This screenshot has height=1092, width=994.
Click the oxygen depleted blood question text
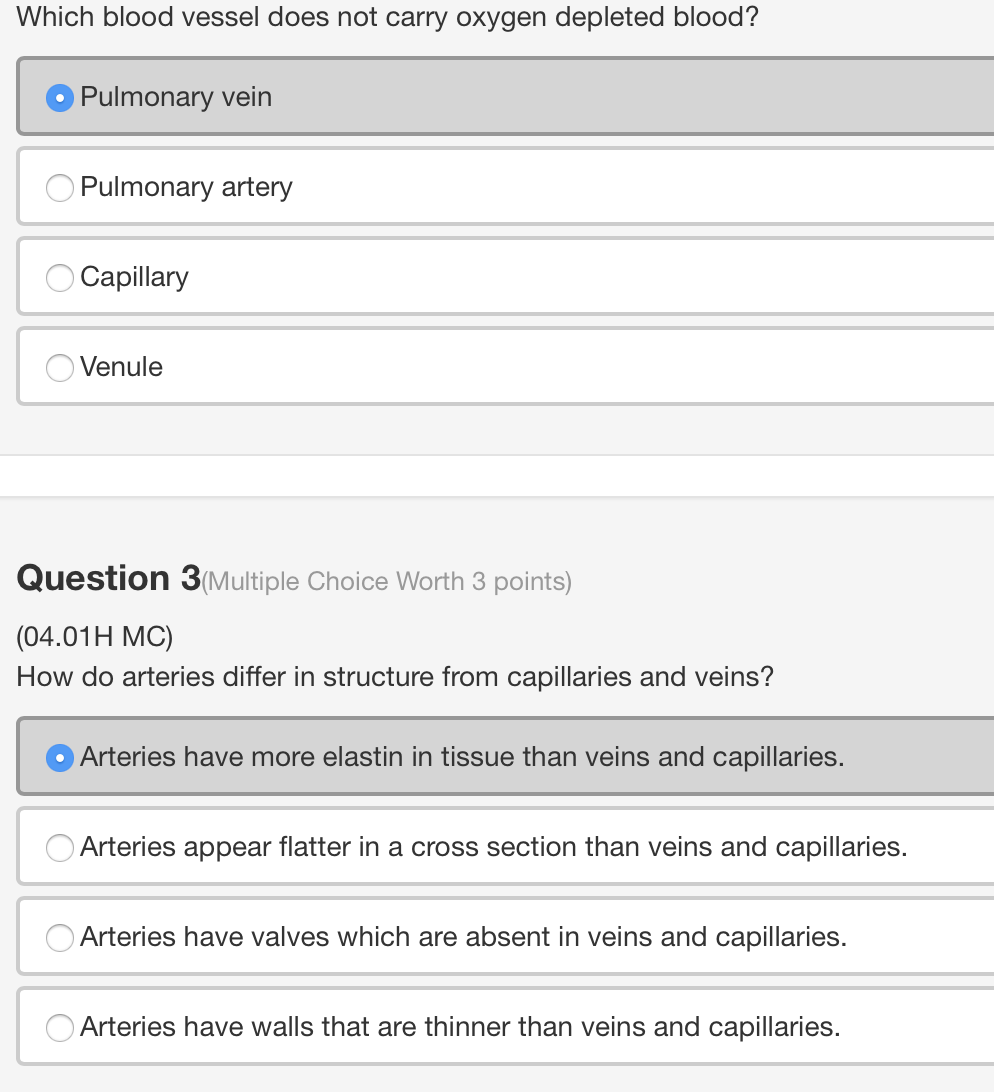(x=387, y=17)
